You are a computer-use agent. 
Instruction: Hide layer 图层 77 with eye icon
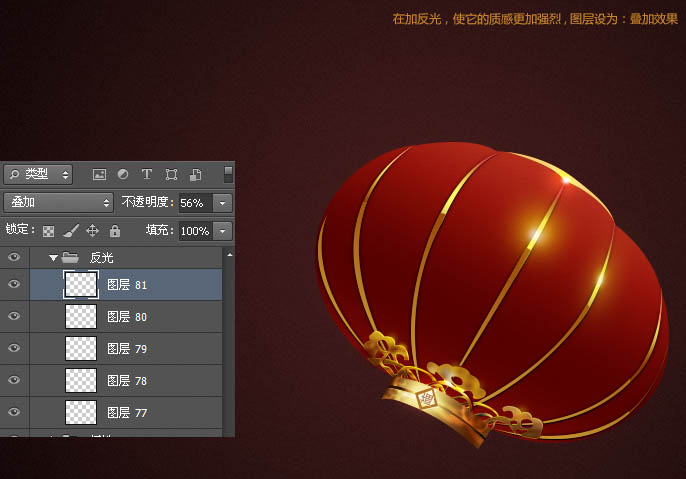click(14, 412)
